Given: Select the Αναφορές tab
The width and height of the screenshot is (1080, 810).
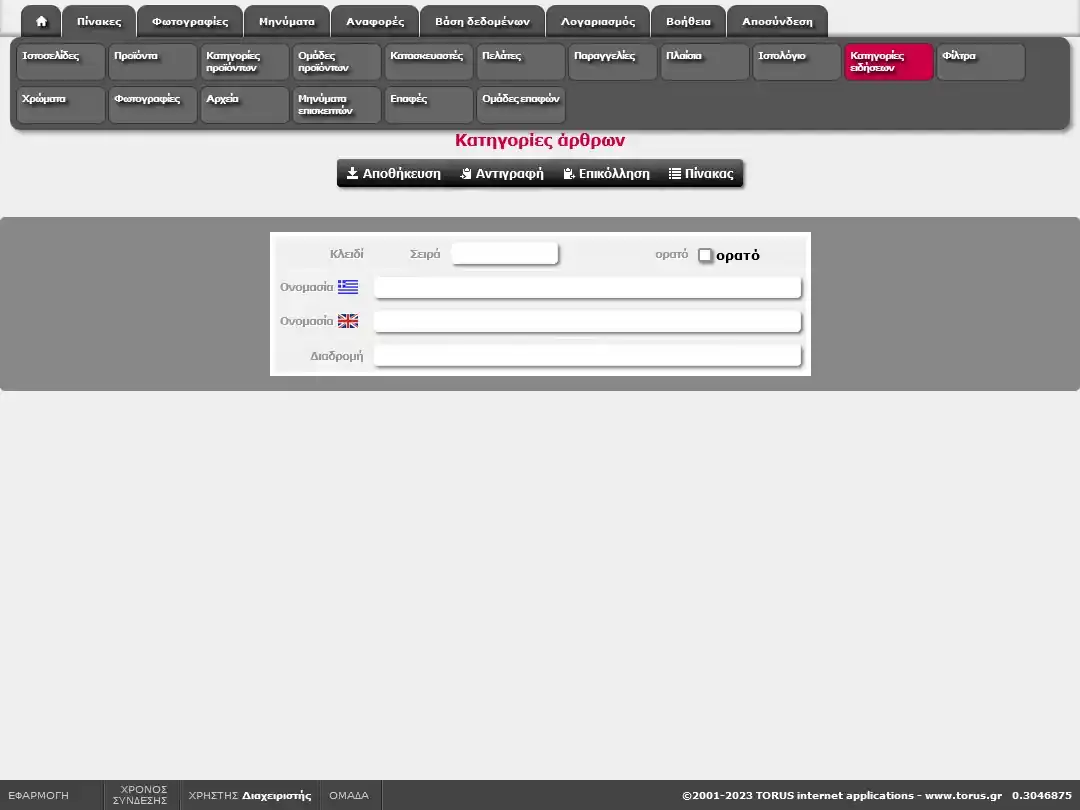Looking at the screenshot, I should (x=375, y=21).
